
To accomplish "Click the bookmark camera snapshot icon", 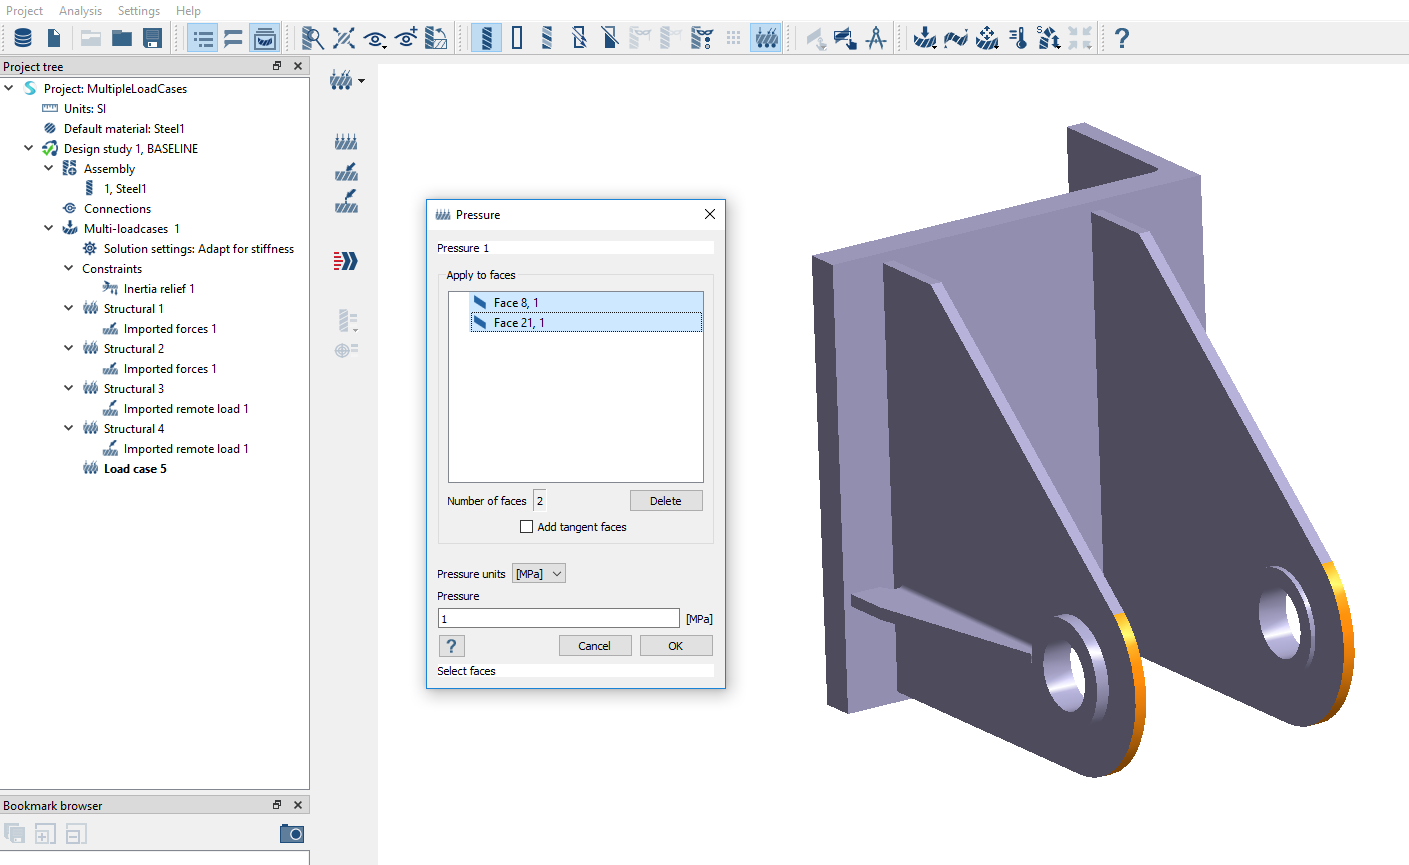I will pos(291,833).
